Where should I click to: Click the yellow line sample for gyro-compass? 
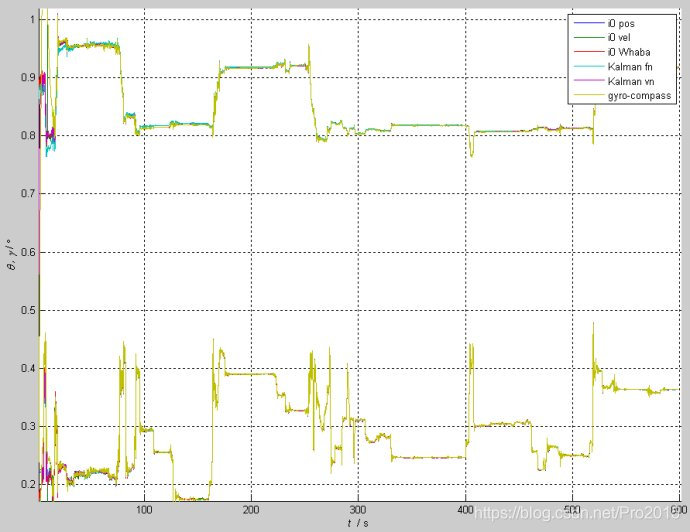(589, 95)
